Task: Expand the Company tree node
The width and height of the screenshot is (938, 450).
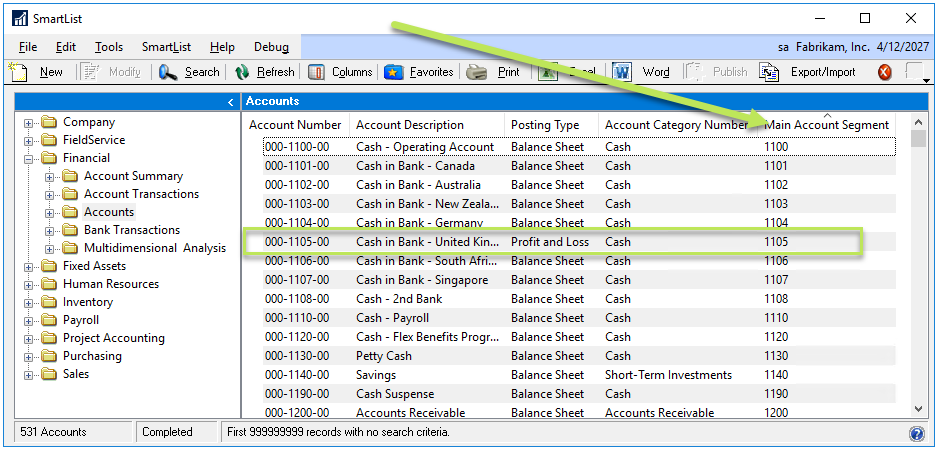Action: [28, 123]
